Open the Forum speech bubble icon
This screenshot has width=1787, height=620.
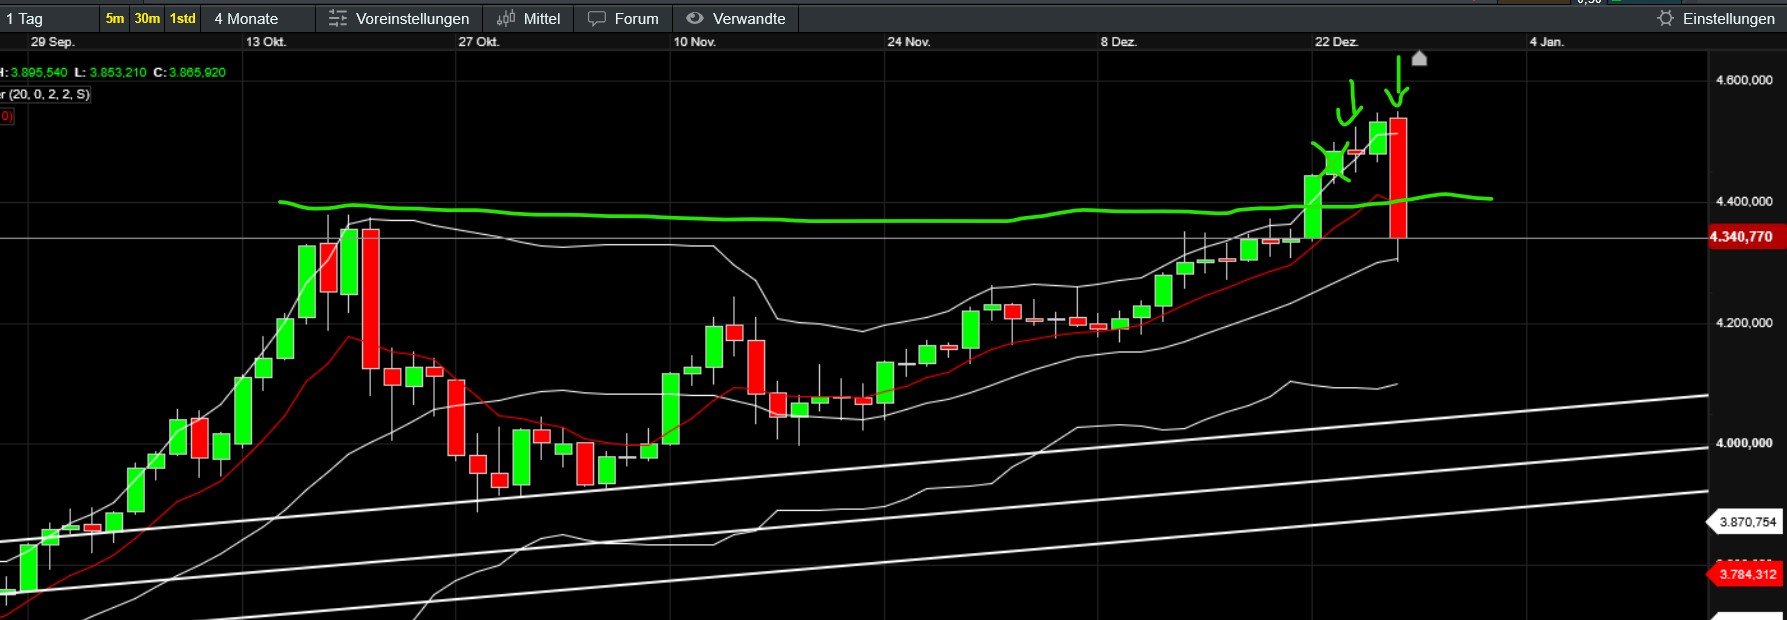point(597,19)
